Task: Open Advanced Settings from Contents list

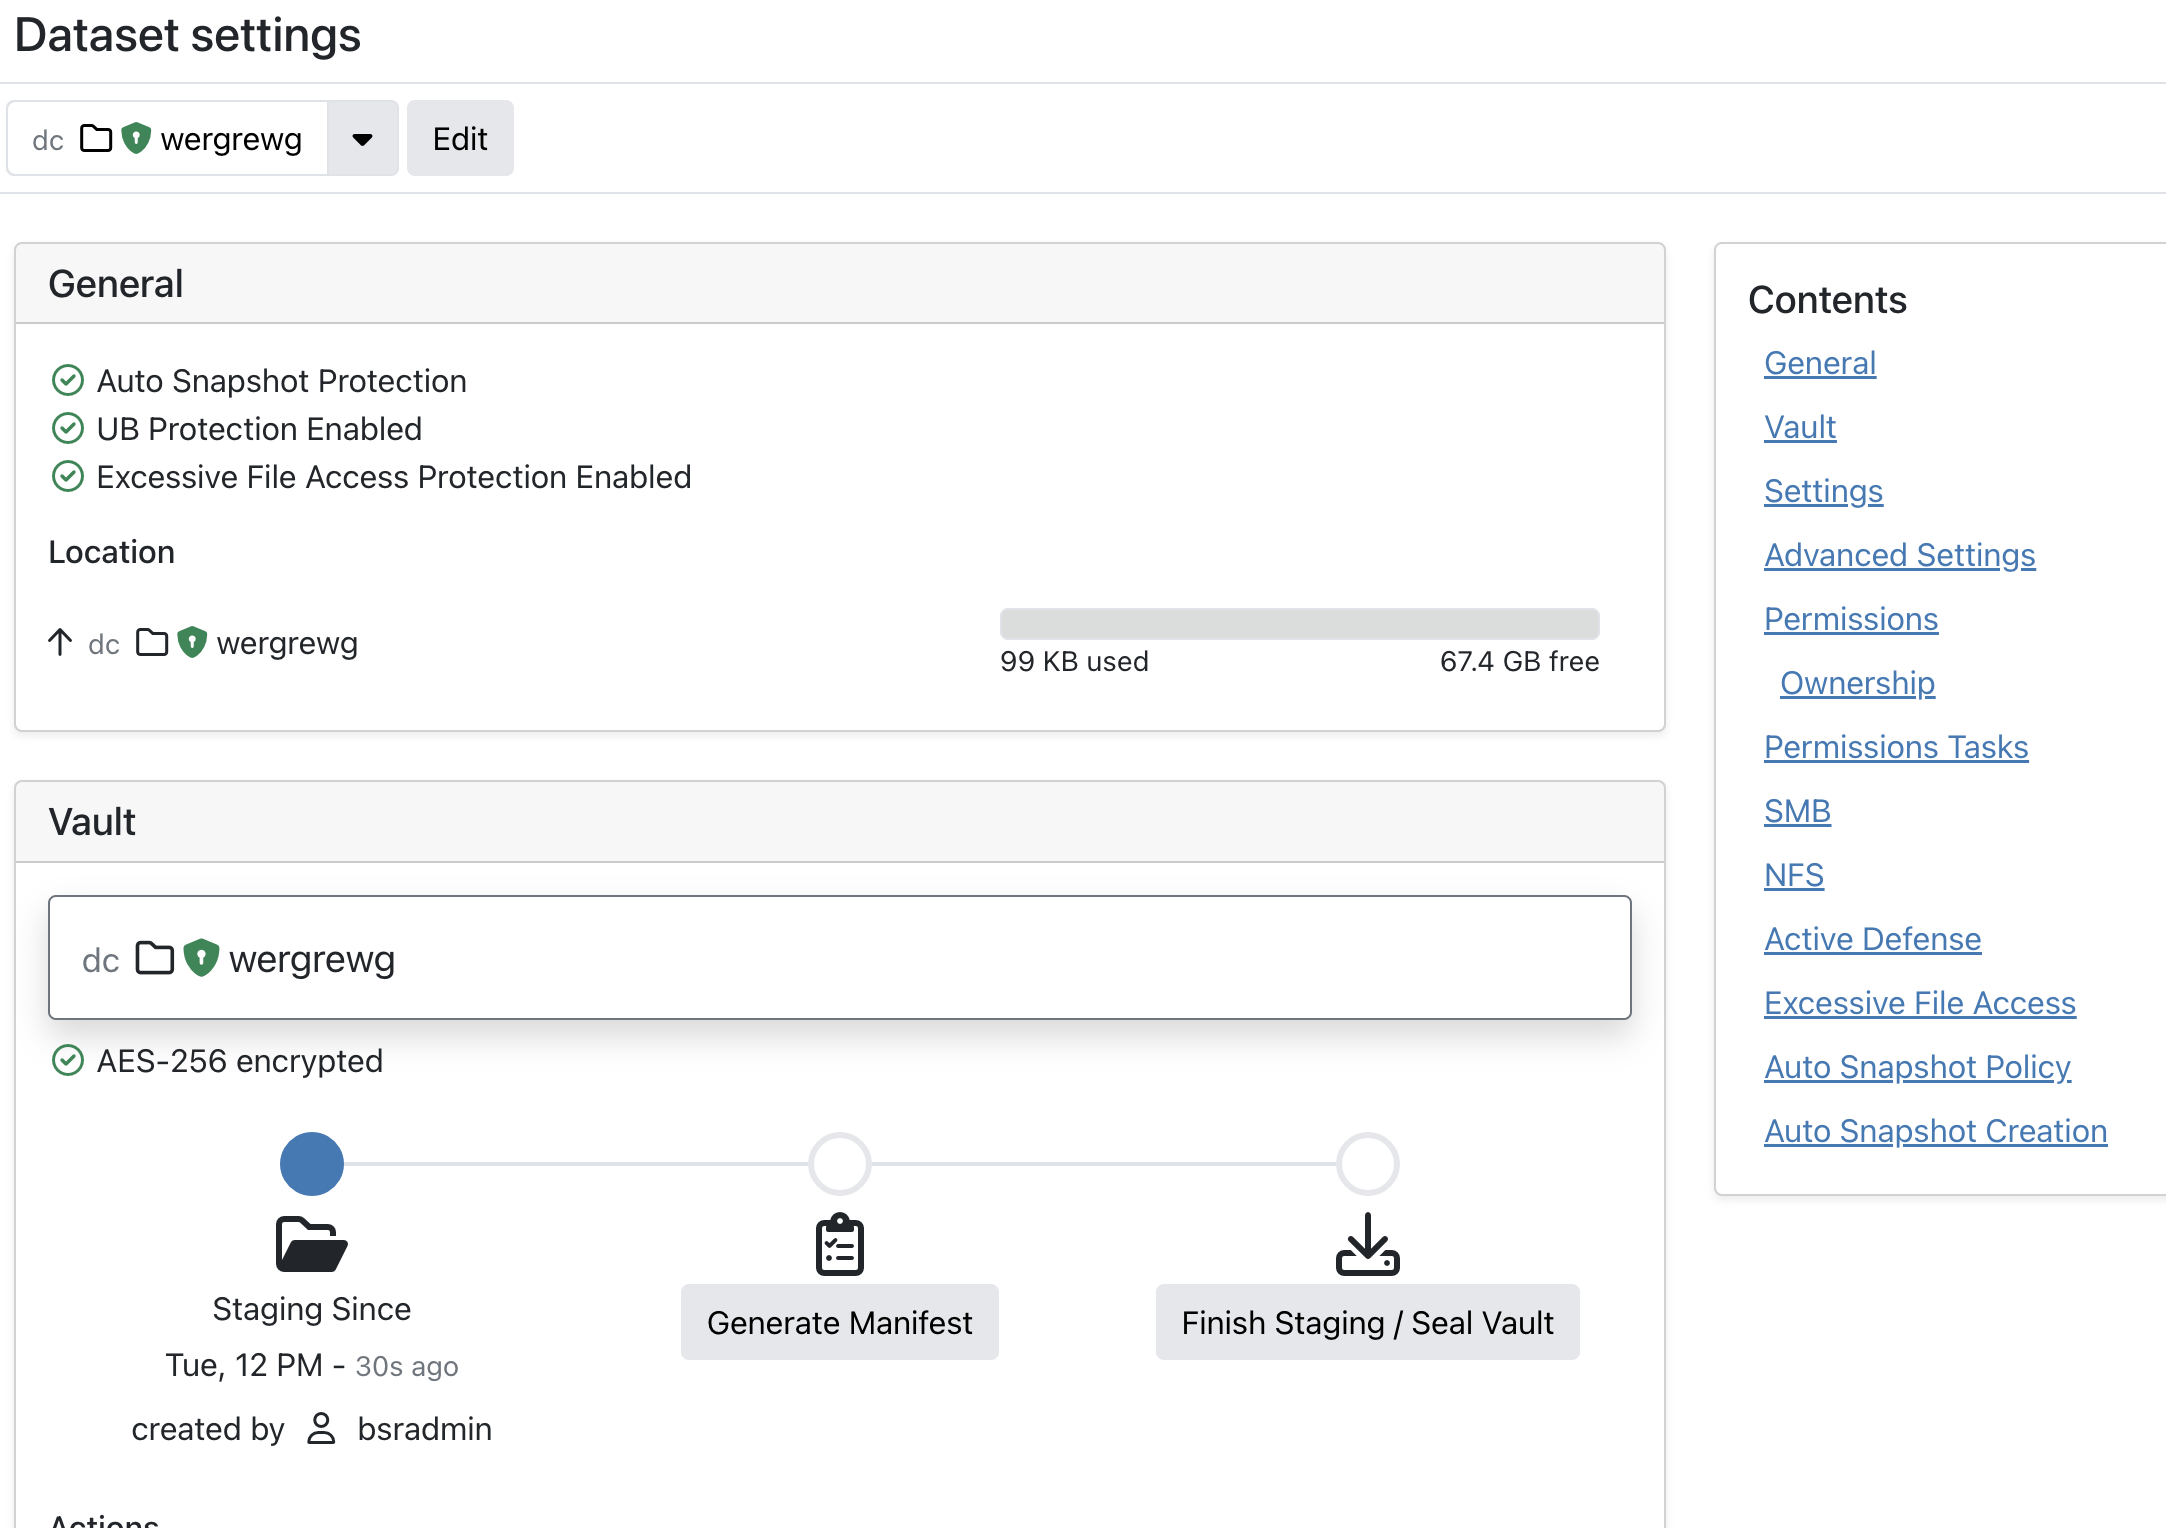Action: pos(1898,555)
